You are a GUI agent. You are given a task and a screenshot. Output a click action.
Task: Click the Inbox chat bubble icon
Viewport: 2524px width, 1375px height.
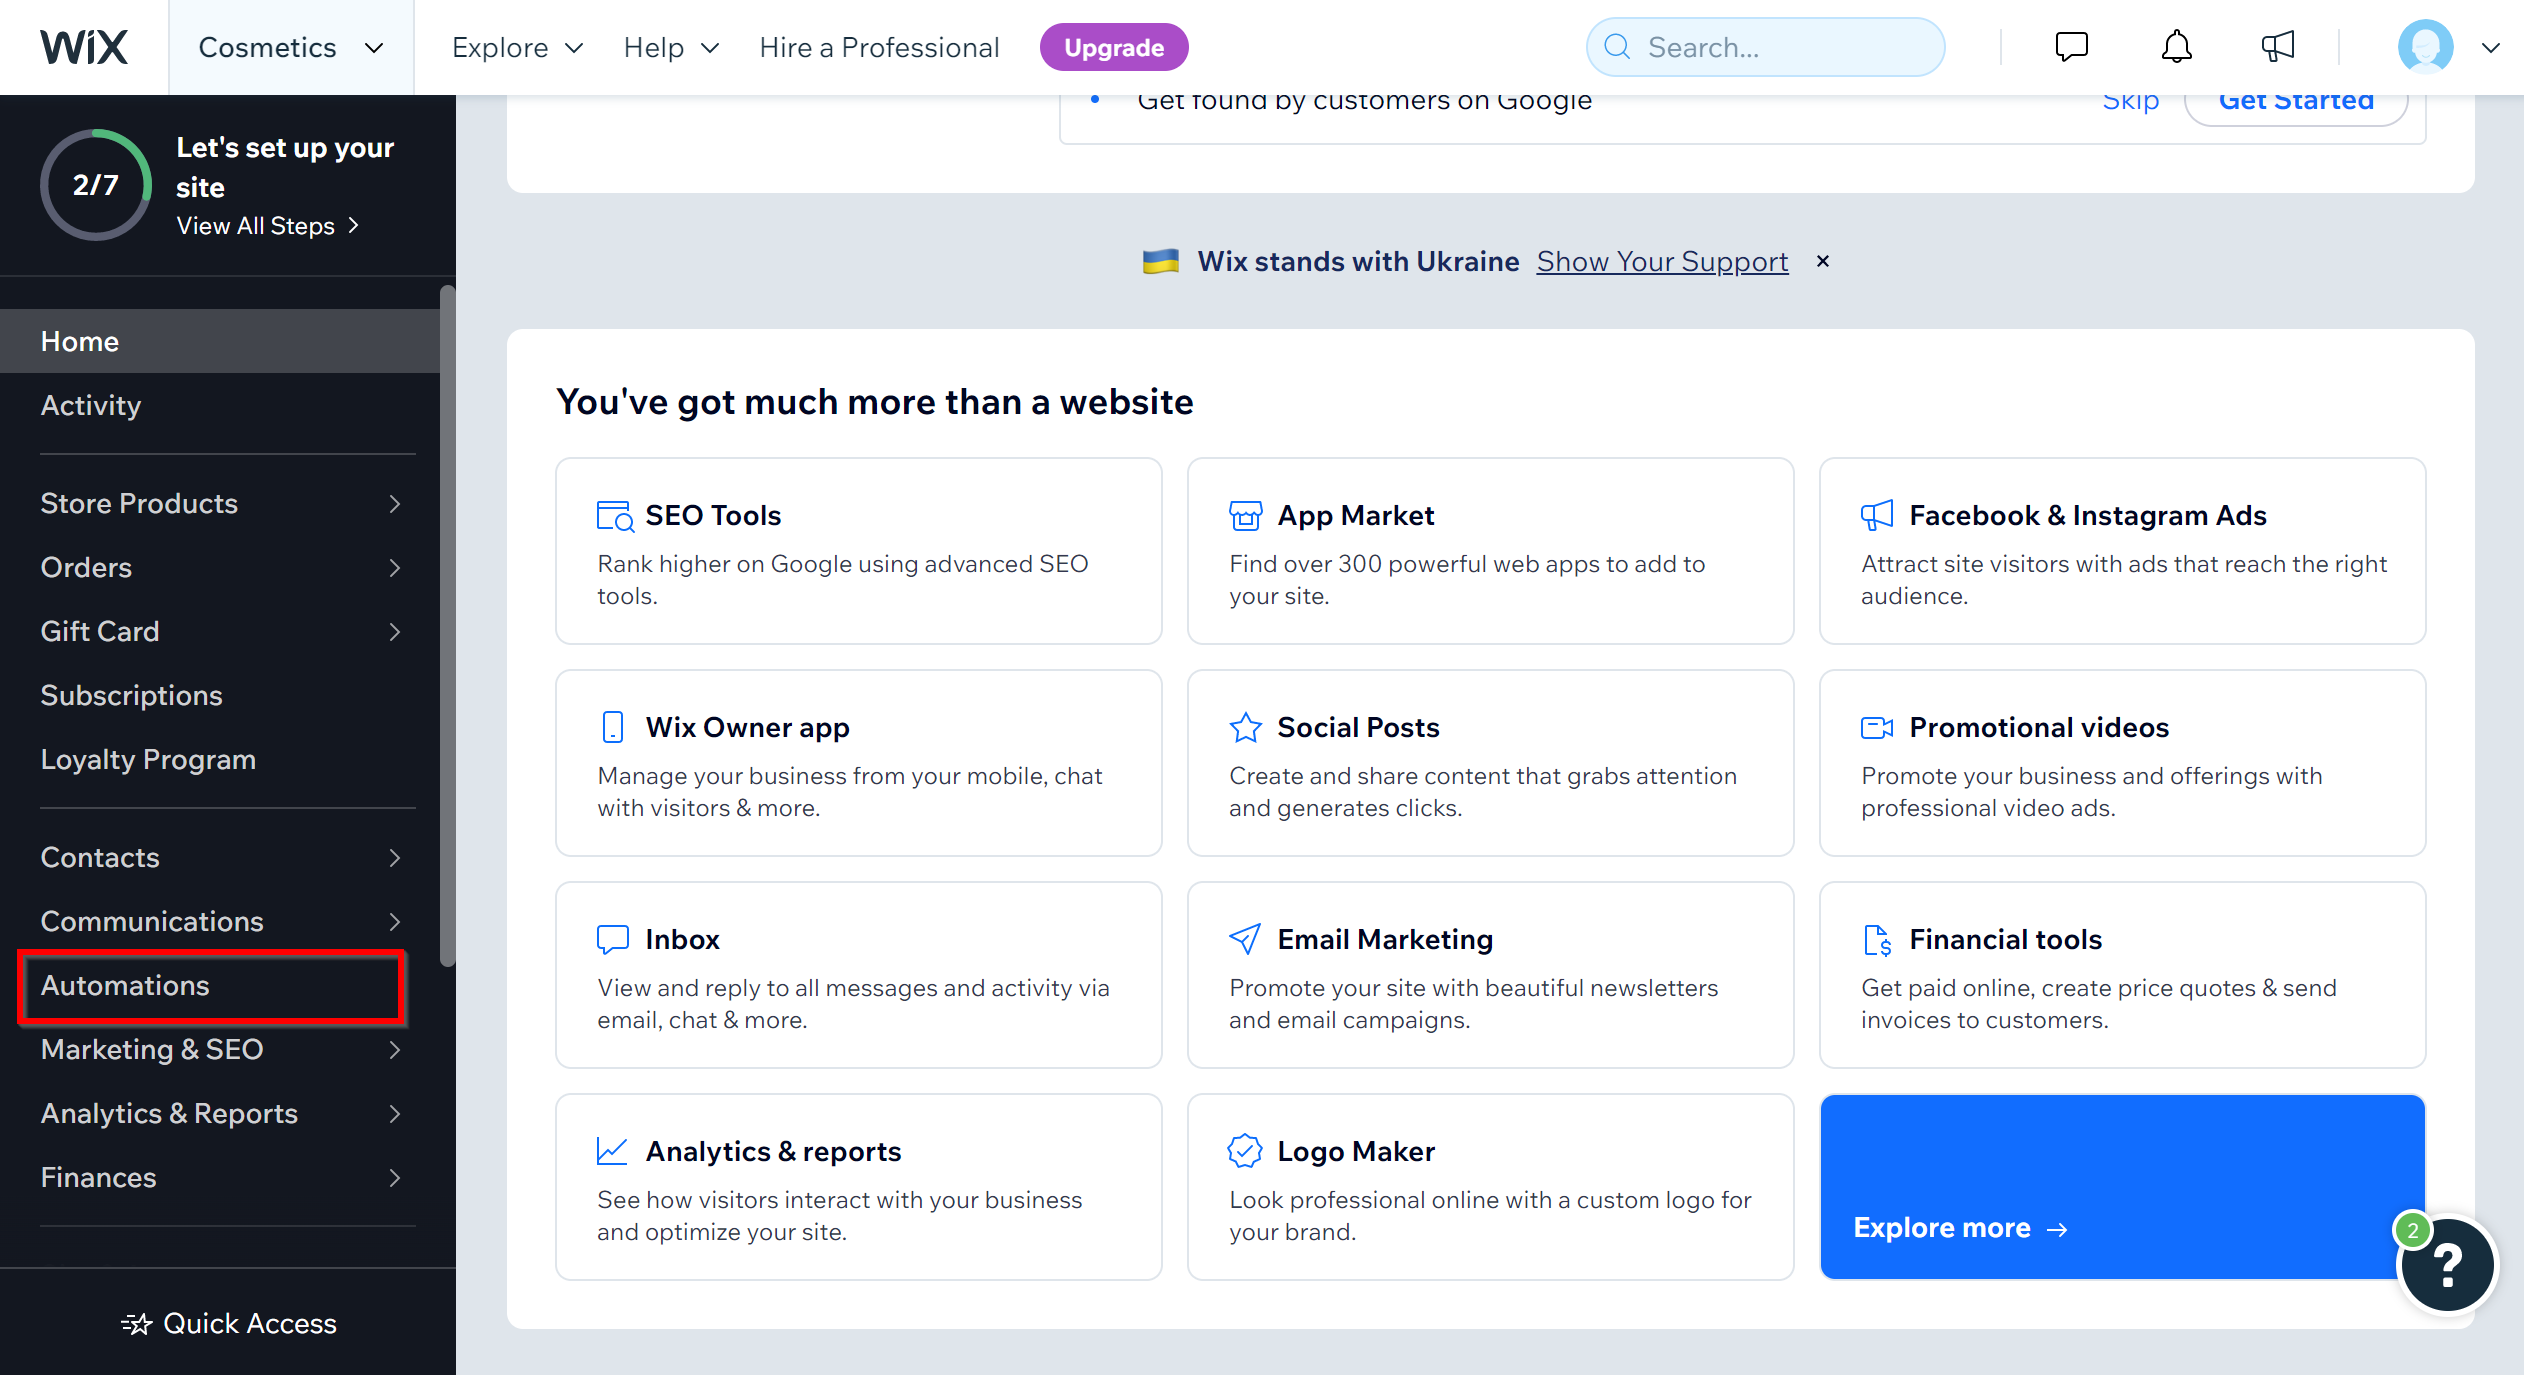click(x=613, y=939)
